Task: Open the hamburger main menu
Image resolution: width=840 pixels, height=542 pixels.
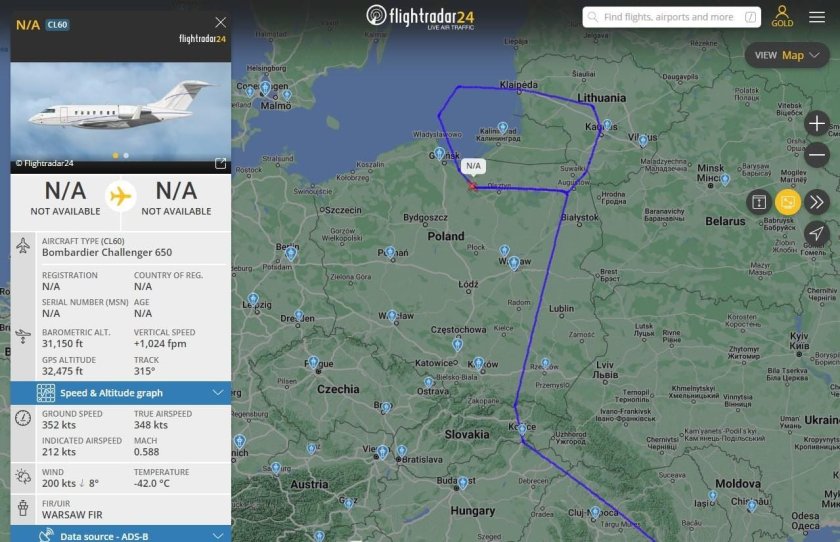Action: tap(817, 17)
